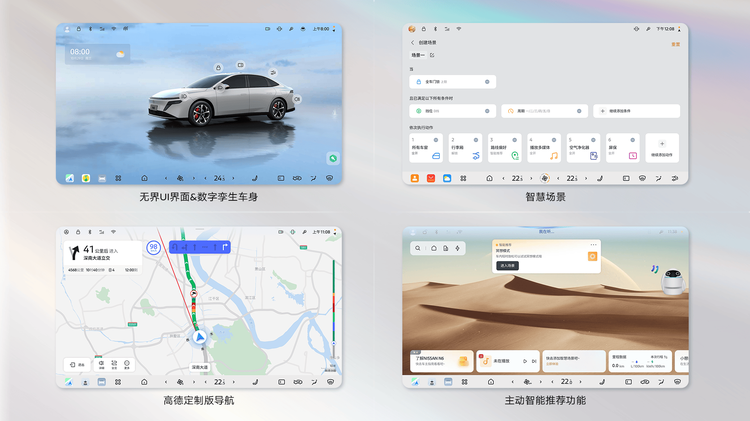The height and width of the screenshot is (421, 750).
Task: Go back from the create scene page
Action: [x=413, y=43]
